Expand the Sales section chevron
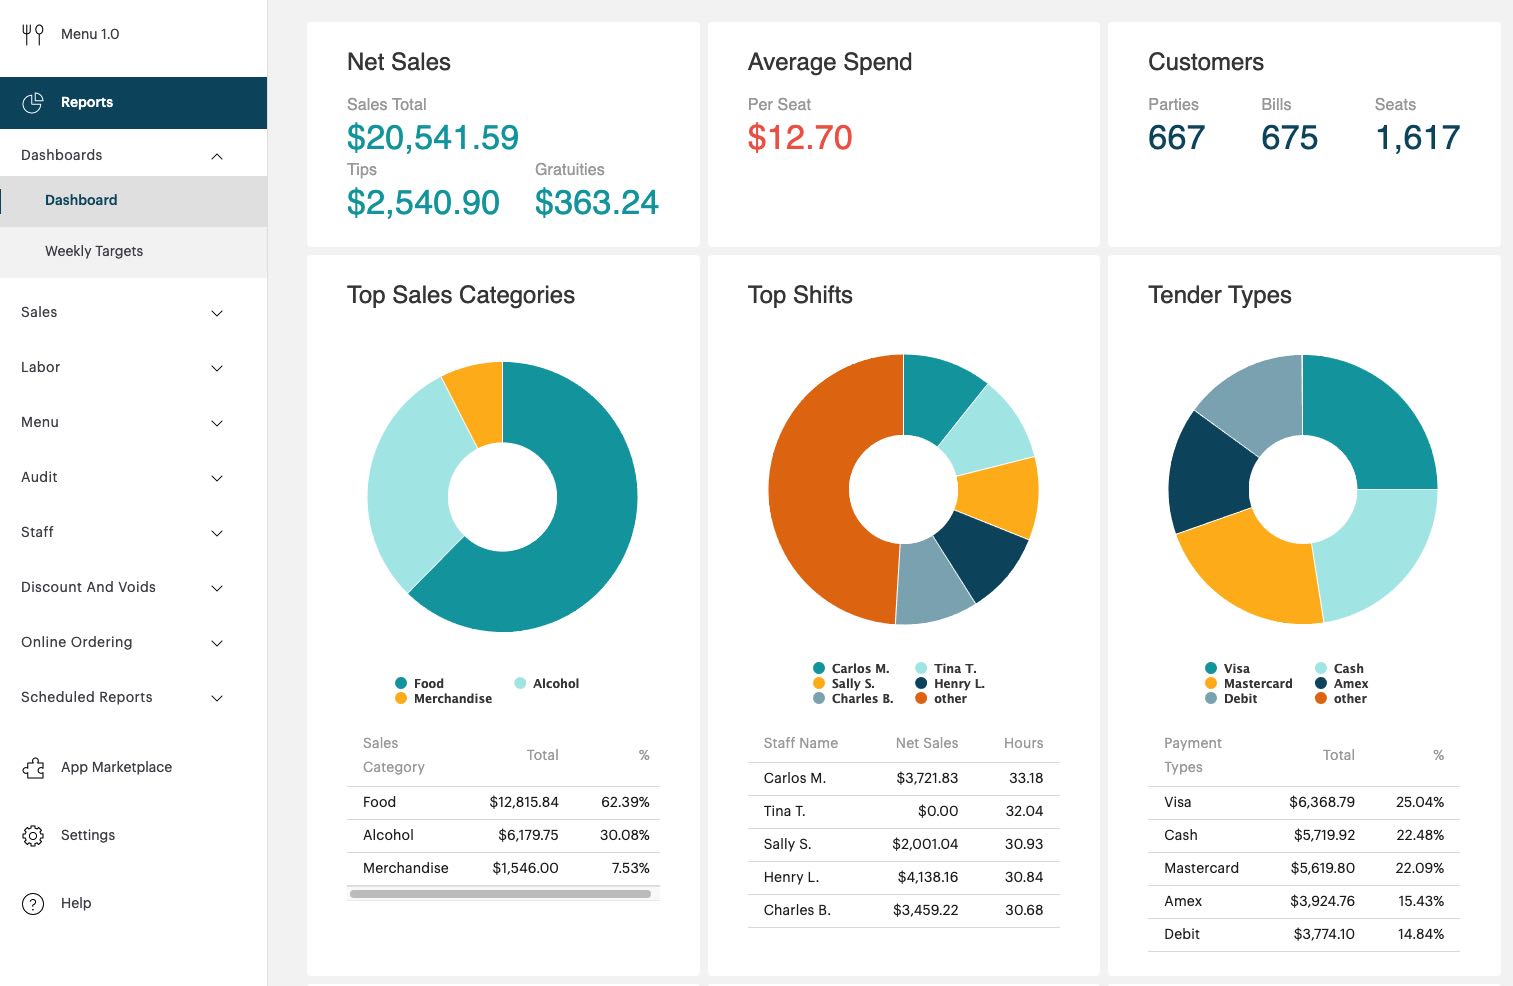This screenshot has height=986, width=1513. [x=217, y=313]
